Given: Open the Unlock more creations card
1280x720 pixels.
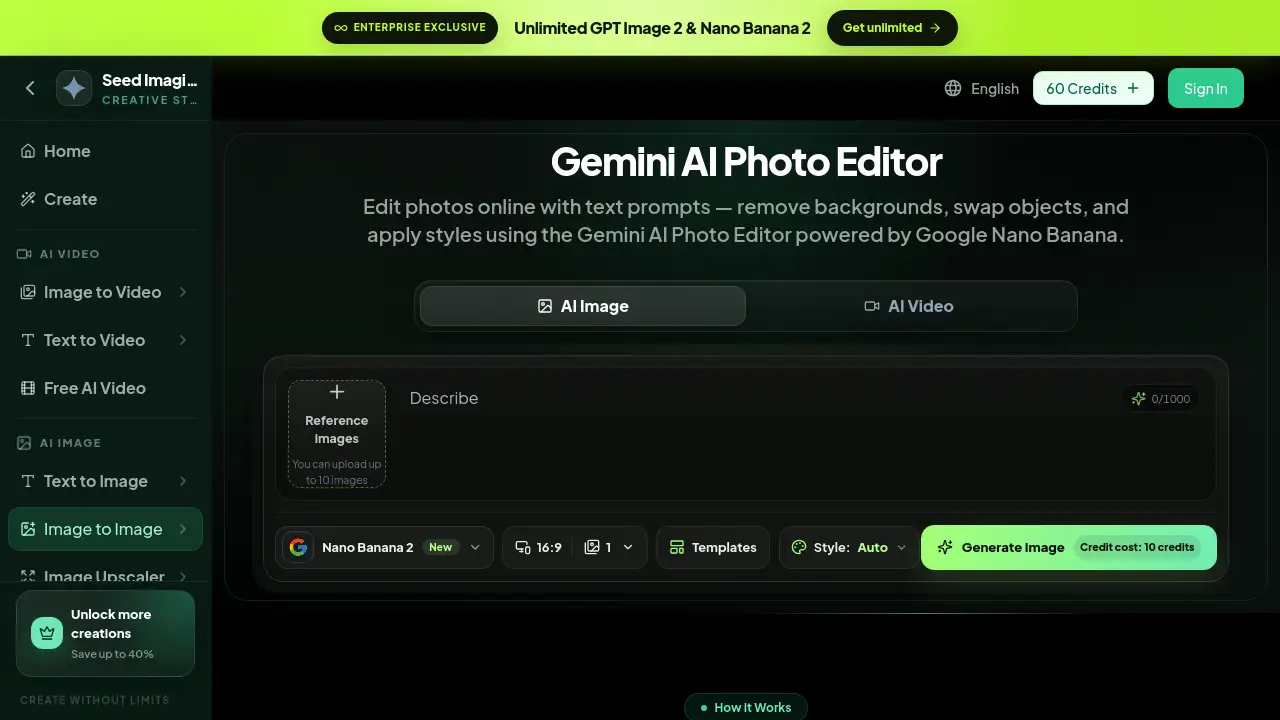Looking at the screenshot, I should tap(105, 633).
